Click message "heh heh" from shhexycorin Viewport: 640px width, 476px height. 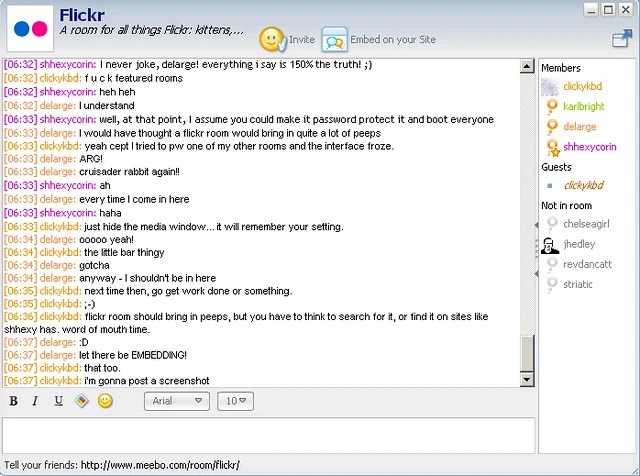pyautogui.click(x=117, y=92)
